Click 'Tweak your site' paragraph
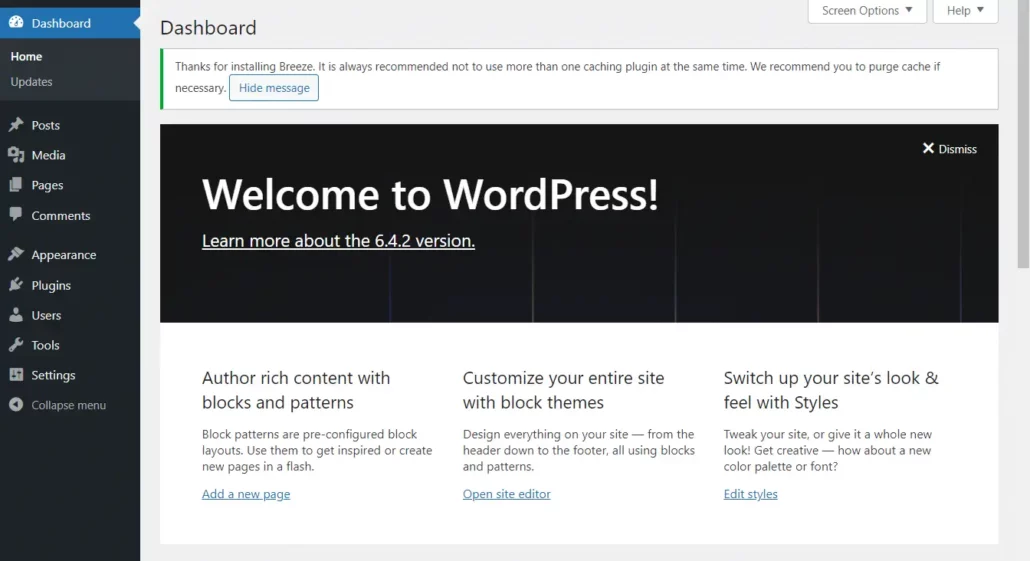Viewport: 1030px width, 561px height. tap(828, 451)
